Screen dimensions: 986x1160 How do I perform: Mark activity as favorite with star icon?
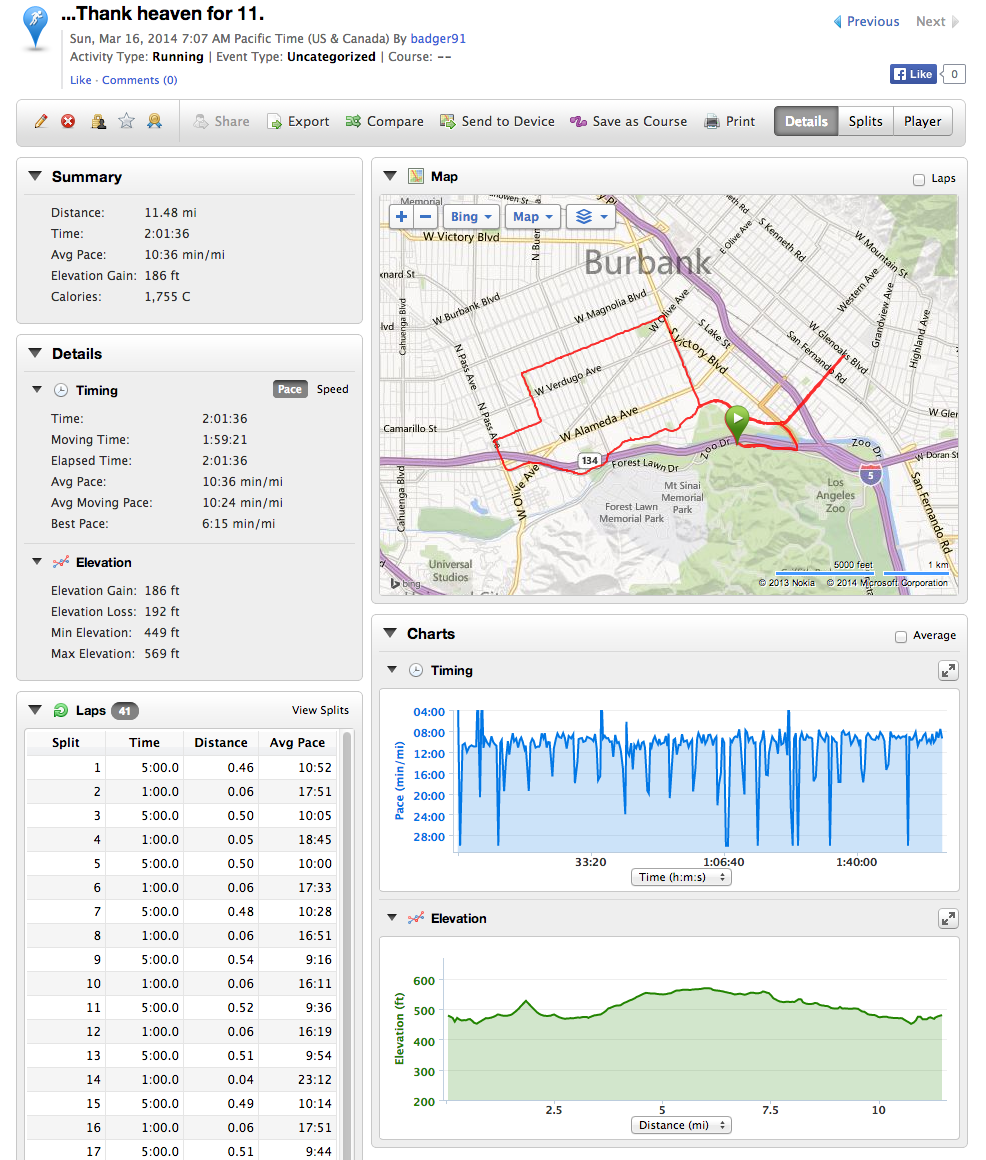[x=126, y=121]
